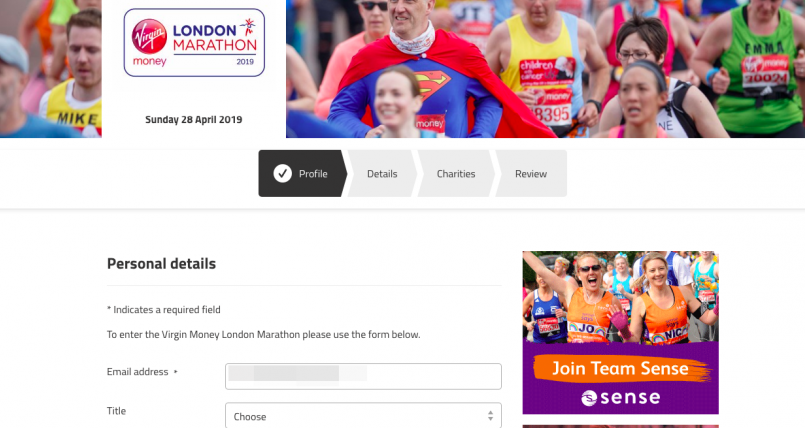The image size is (805, 428).
Task: Click the Personal details heading
Action: pyautogui.click(x=161, y=264)
